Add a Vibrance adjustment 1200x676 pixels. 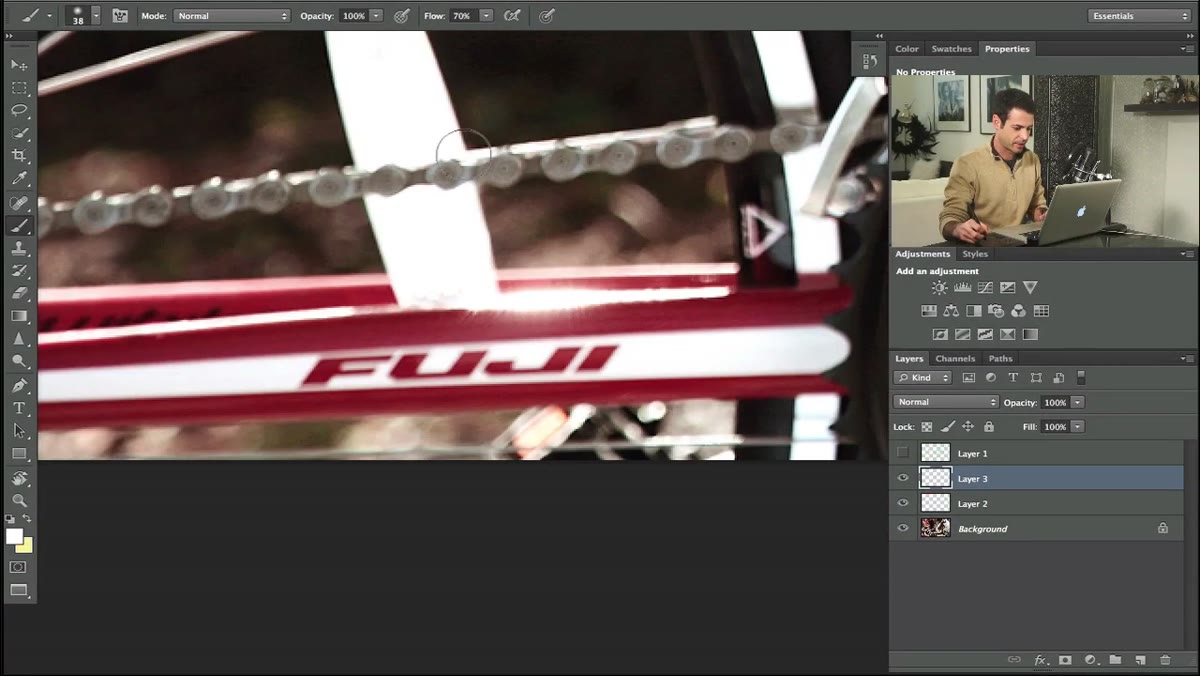1030,288
